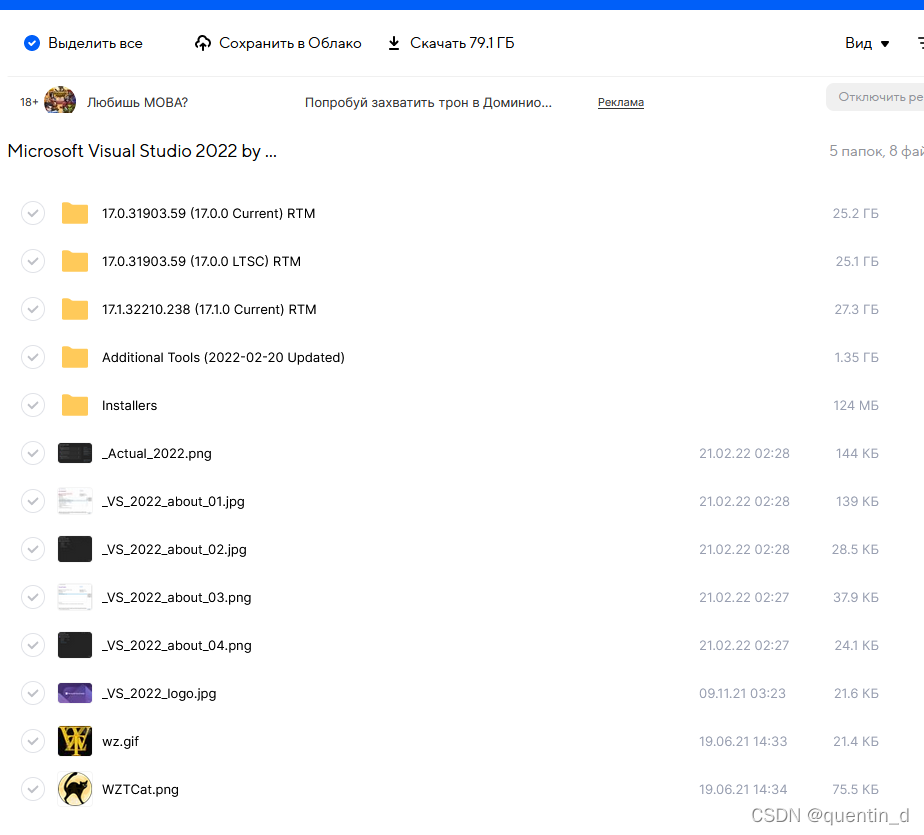
Task: Open thumbnail of _VS_2022_about_03.png
Action: (75, 598)
